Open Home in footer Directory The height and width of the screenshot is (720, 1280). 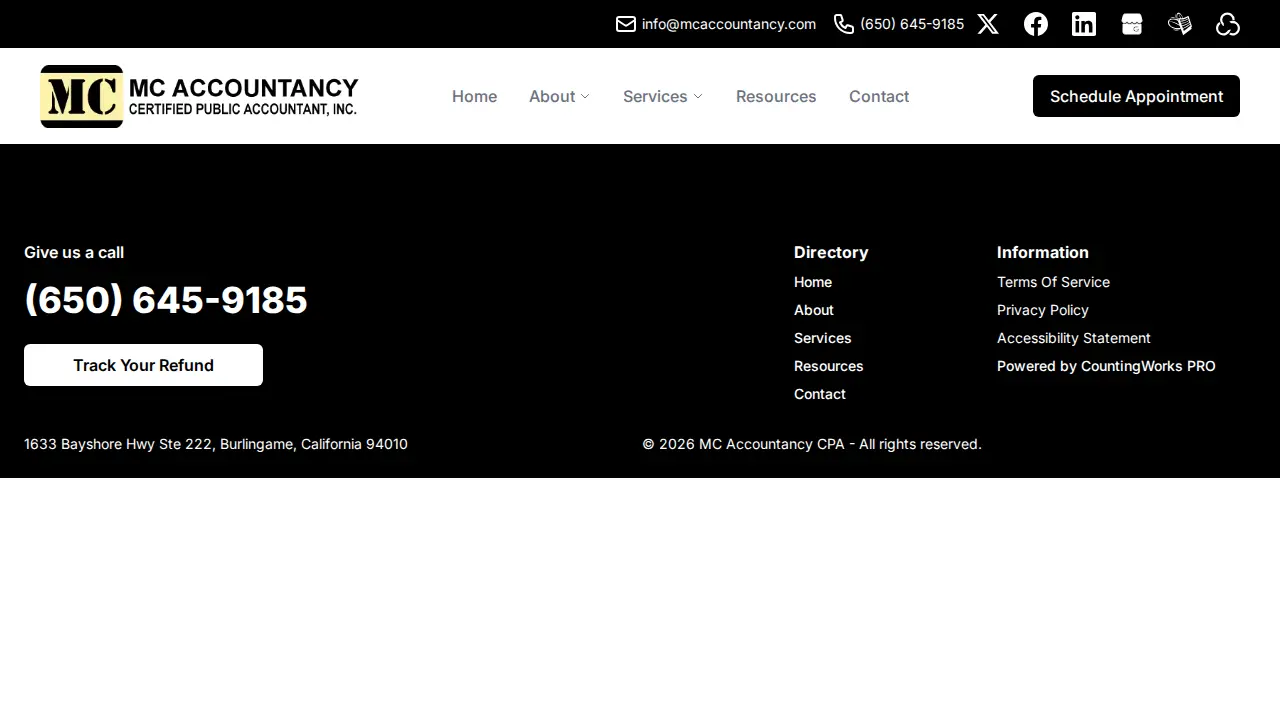click(x=813, y=282)
